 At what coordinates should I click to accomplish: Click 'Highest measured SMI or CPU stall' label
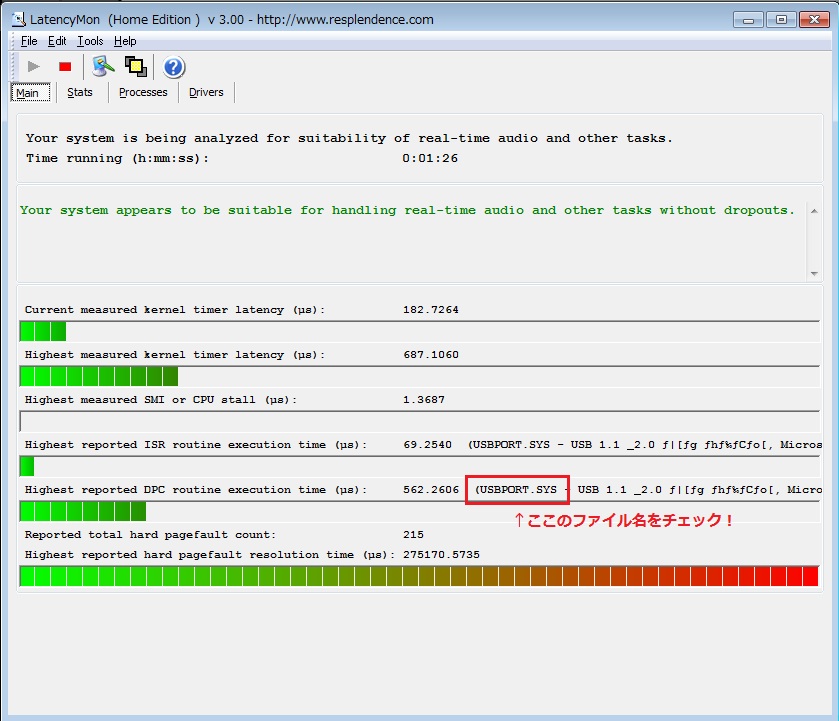[x=161, y=400]
